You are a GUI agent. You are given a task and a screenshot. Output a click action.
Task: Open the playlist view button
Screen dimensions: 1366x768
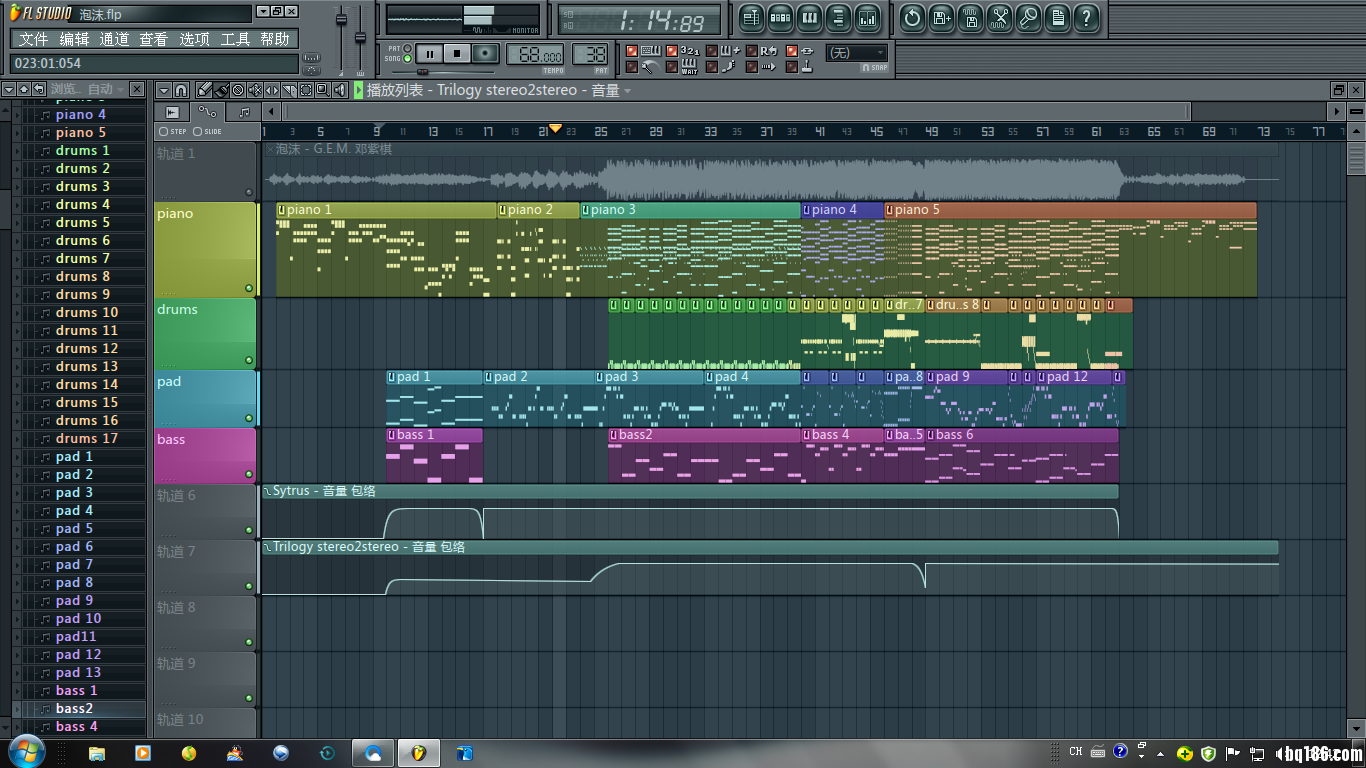(751, 18)
